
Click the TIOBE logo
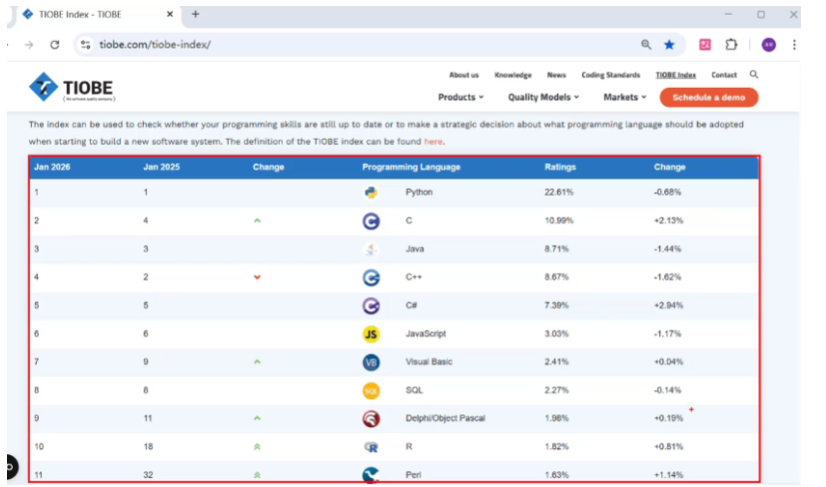[x=72, y=87]
